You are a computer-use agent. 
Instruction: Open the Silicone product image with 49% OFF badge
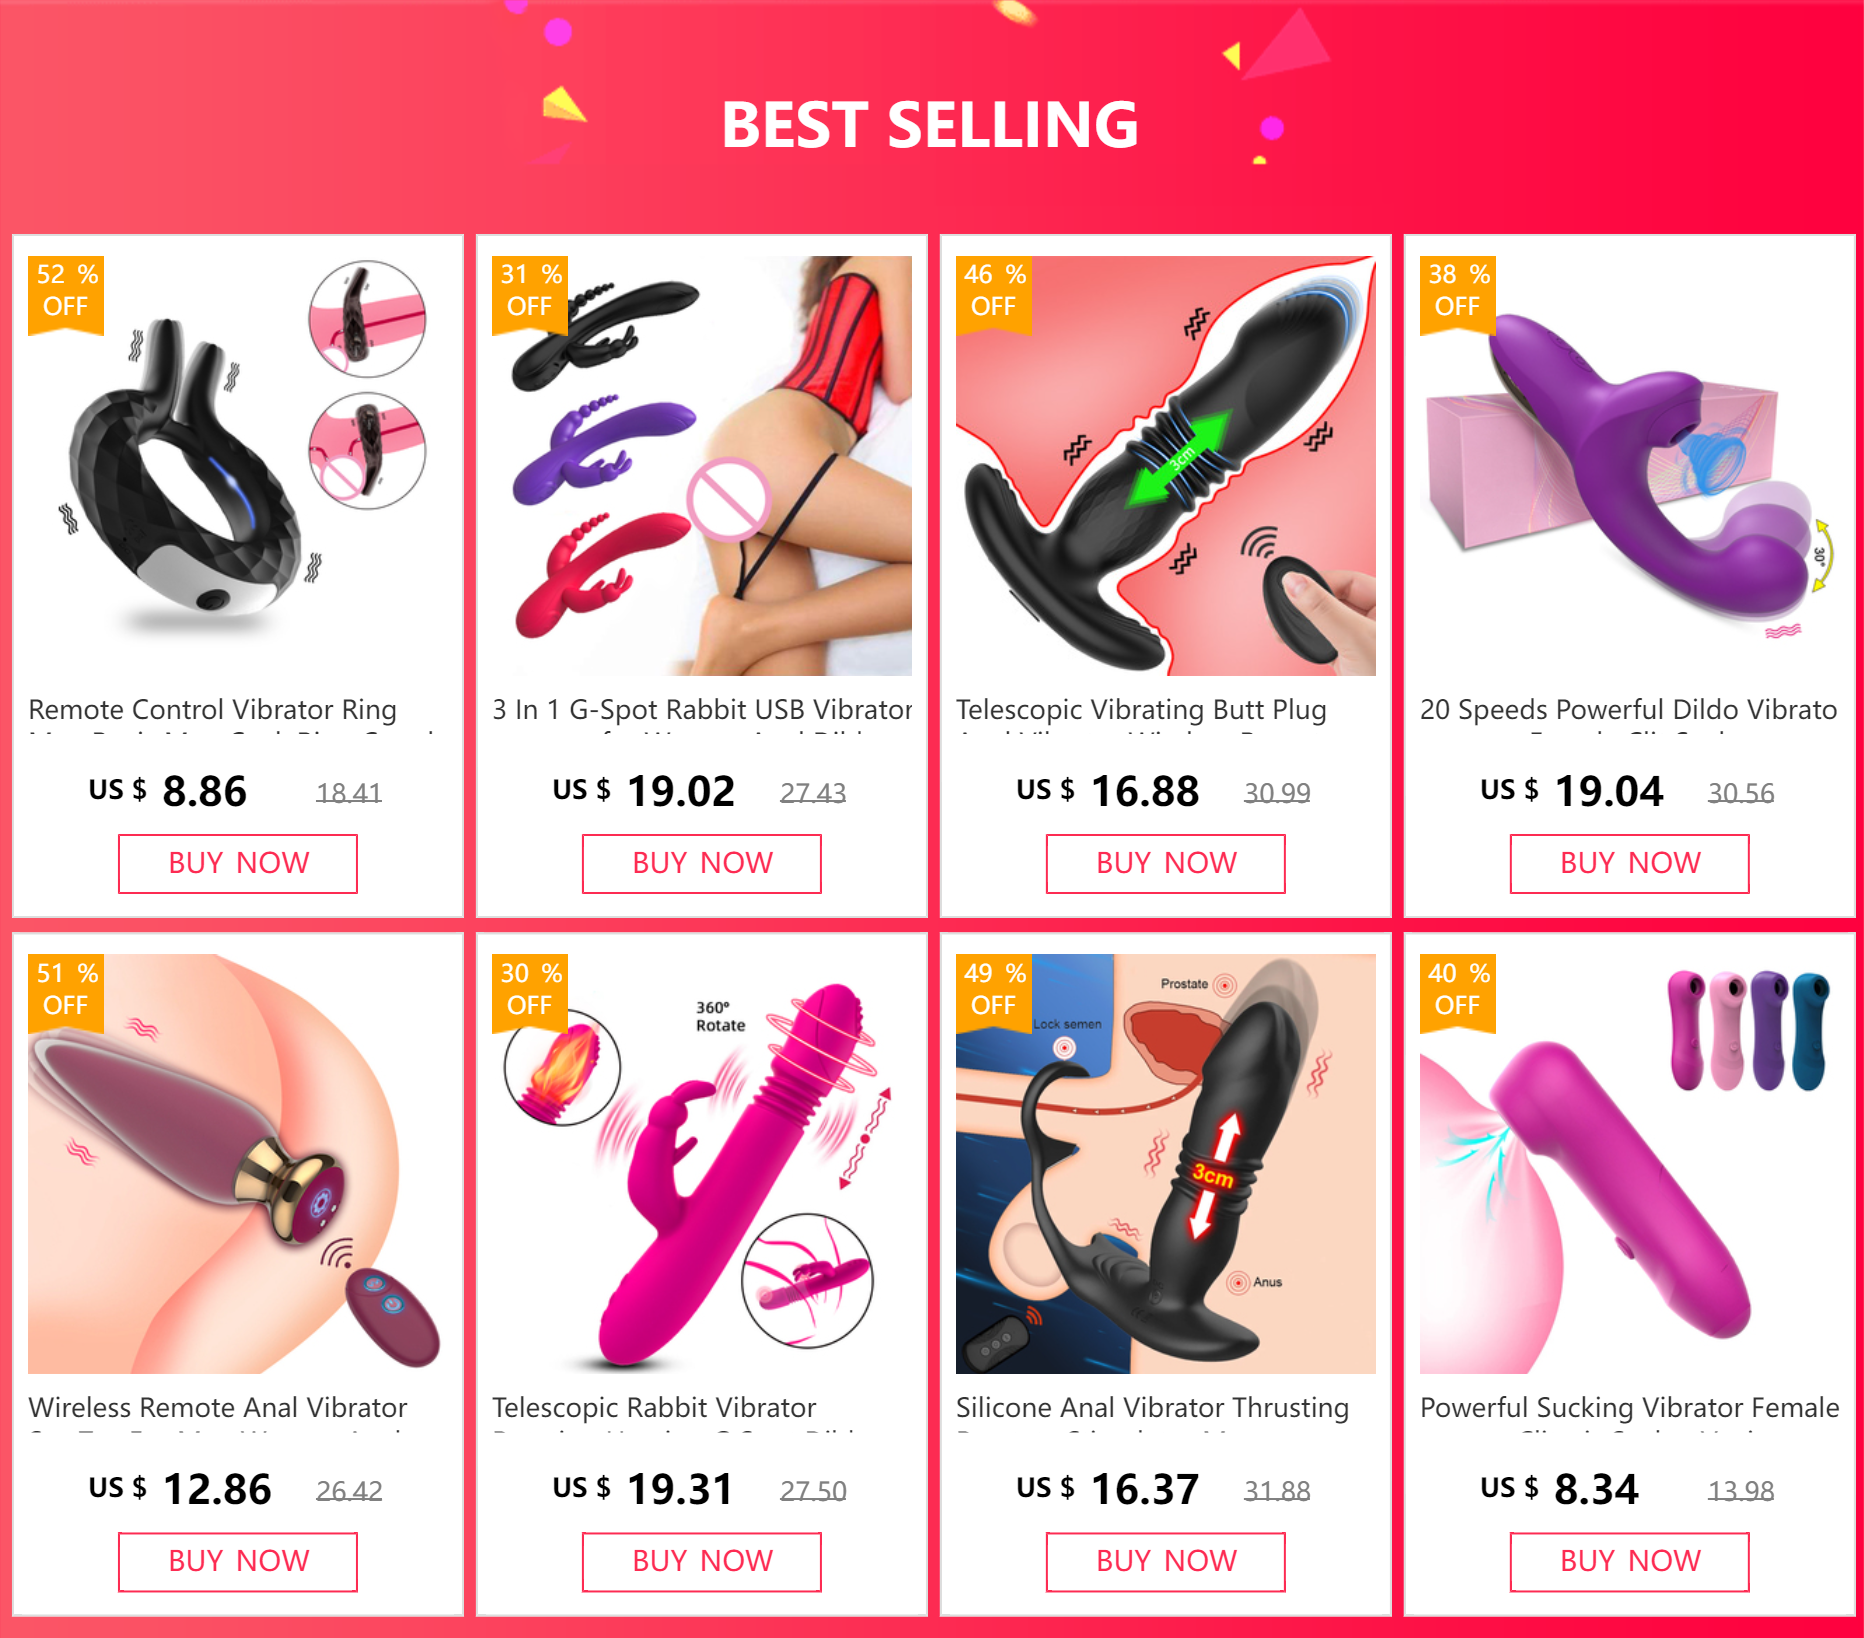pos(1166,1164)
